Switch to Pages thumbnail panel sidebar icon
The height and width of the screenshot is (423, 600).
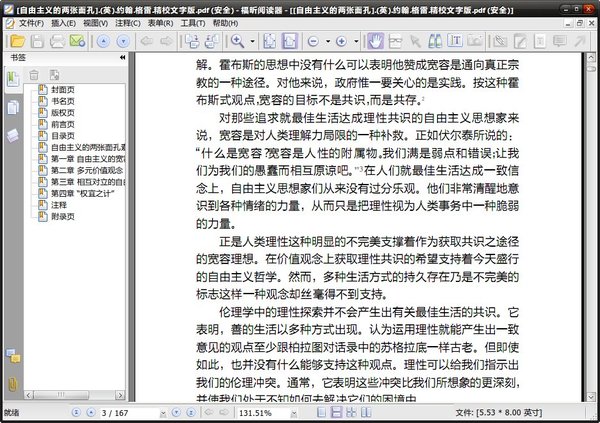click(x=13, y=108)
